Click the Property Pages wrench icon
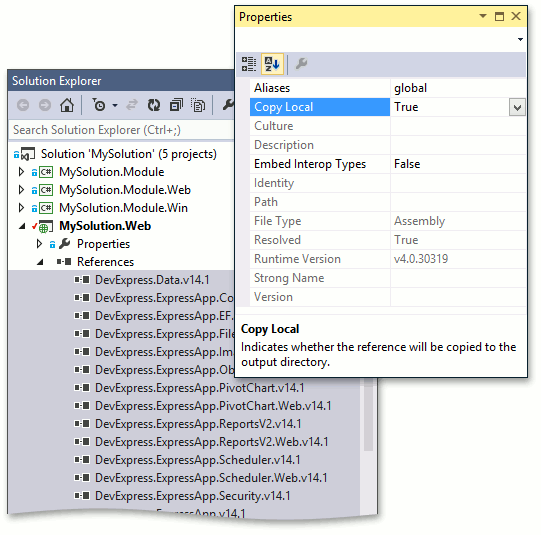 301,64
